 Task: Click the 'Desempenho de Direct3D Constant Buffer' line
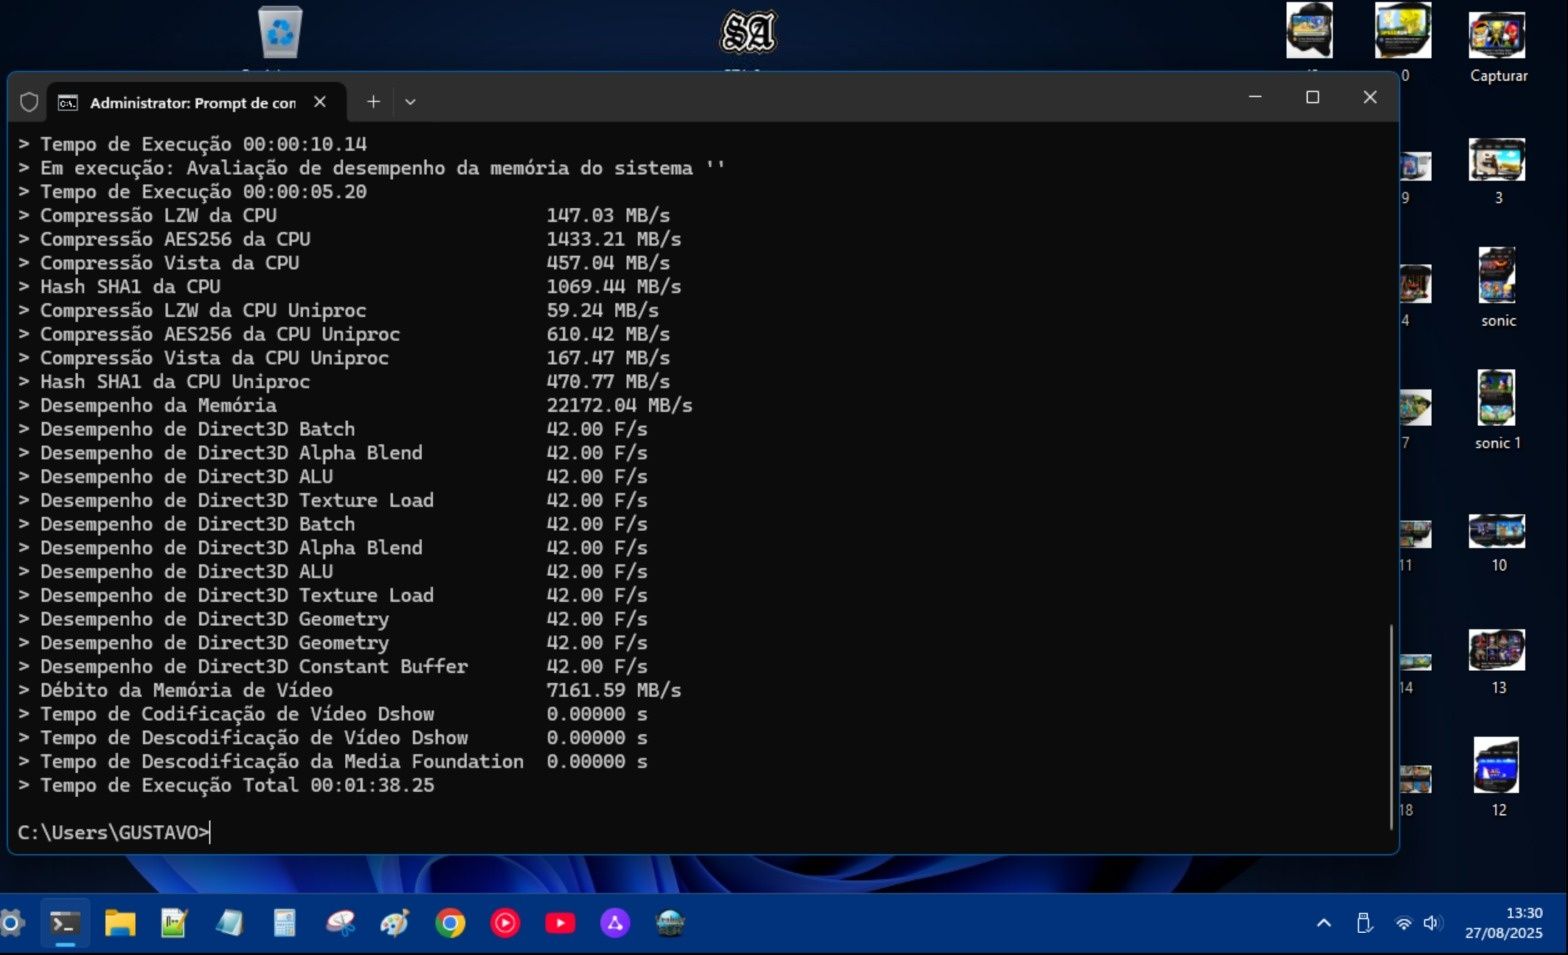332,666
